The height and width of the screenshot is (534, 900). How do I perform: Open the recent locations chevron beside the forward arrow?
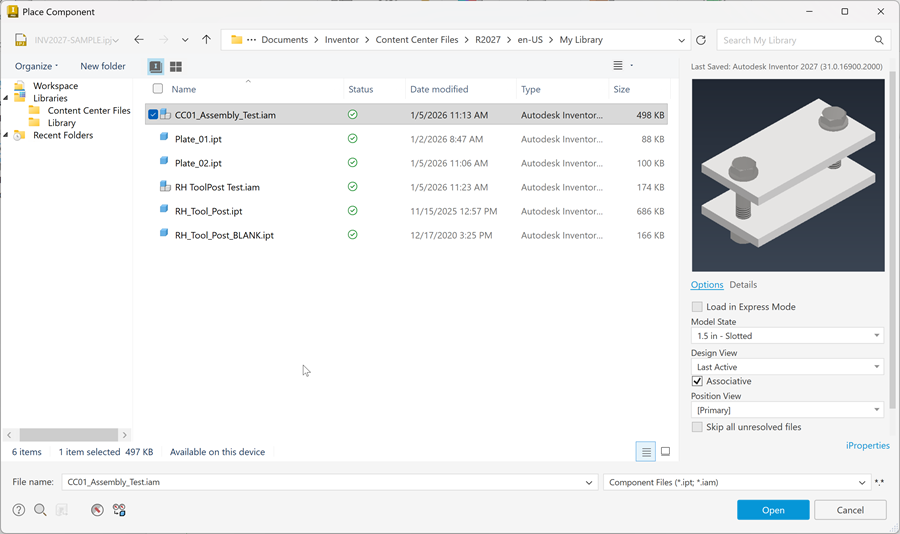coord(185,40)
